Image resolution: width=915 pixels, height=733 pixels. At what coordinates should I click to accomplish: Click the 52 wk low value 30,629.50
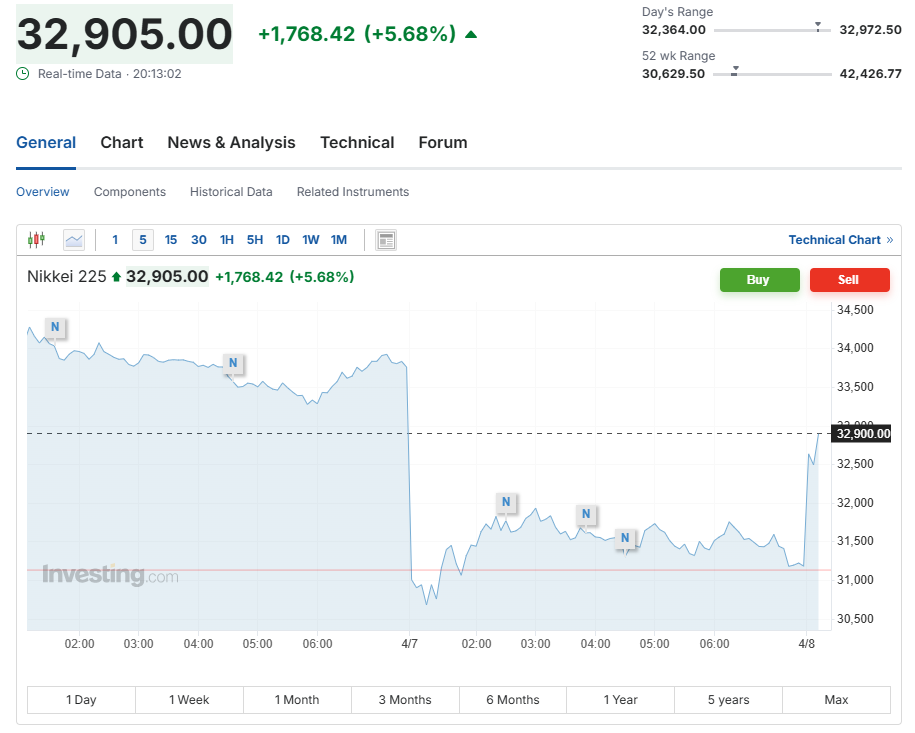click(673, 74)
